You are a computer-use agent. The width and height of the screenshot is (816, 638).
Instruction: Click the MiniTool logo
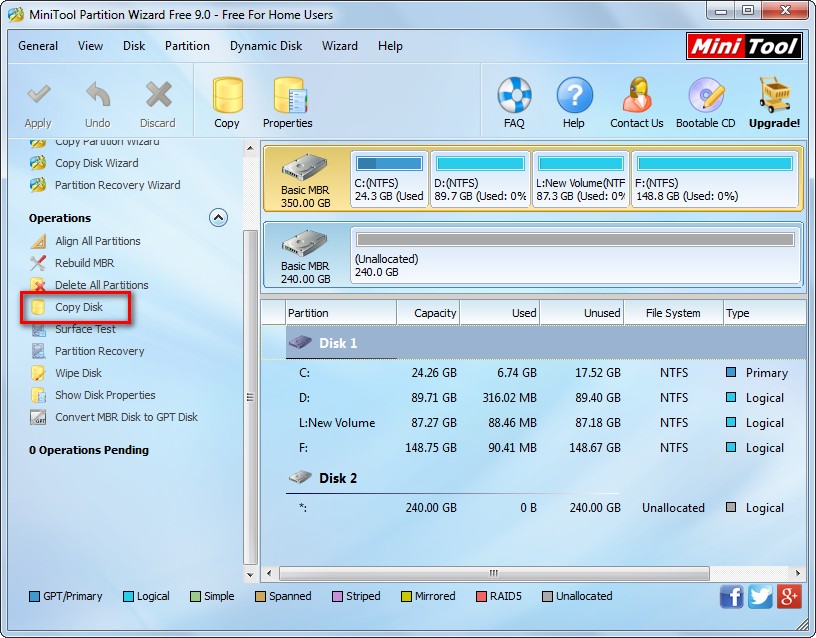pos(744,46)
